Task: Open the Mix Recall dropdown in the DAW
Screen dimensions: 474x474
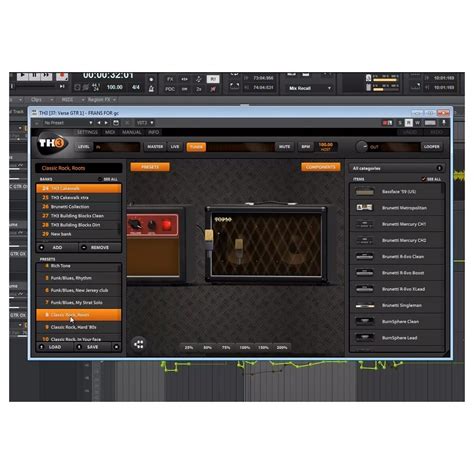Action: (x=310, y=88)
